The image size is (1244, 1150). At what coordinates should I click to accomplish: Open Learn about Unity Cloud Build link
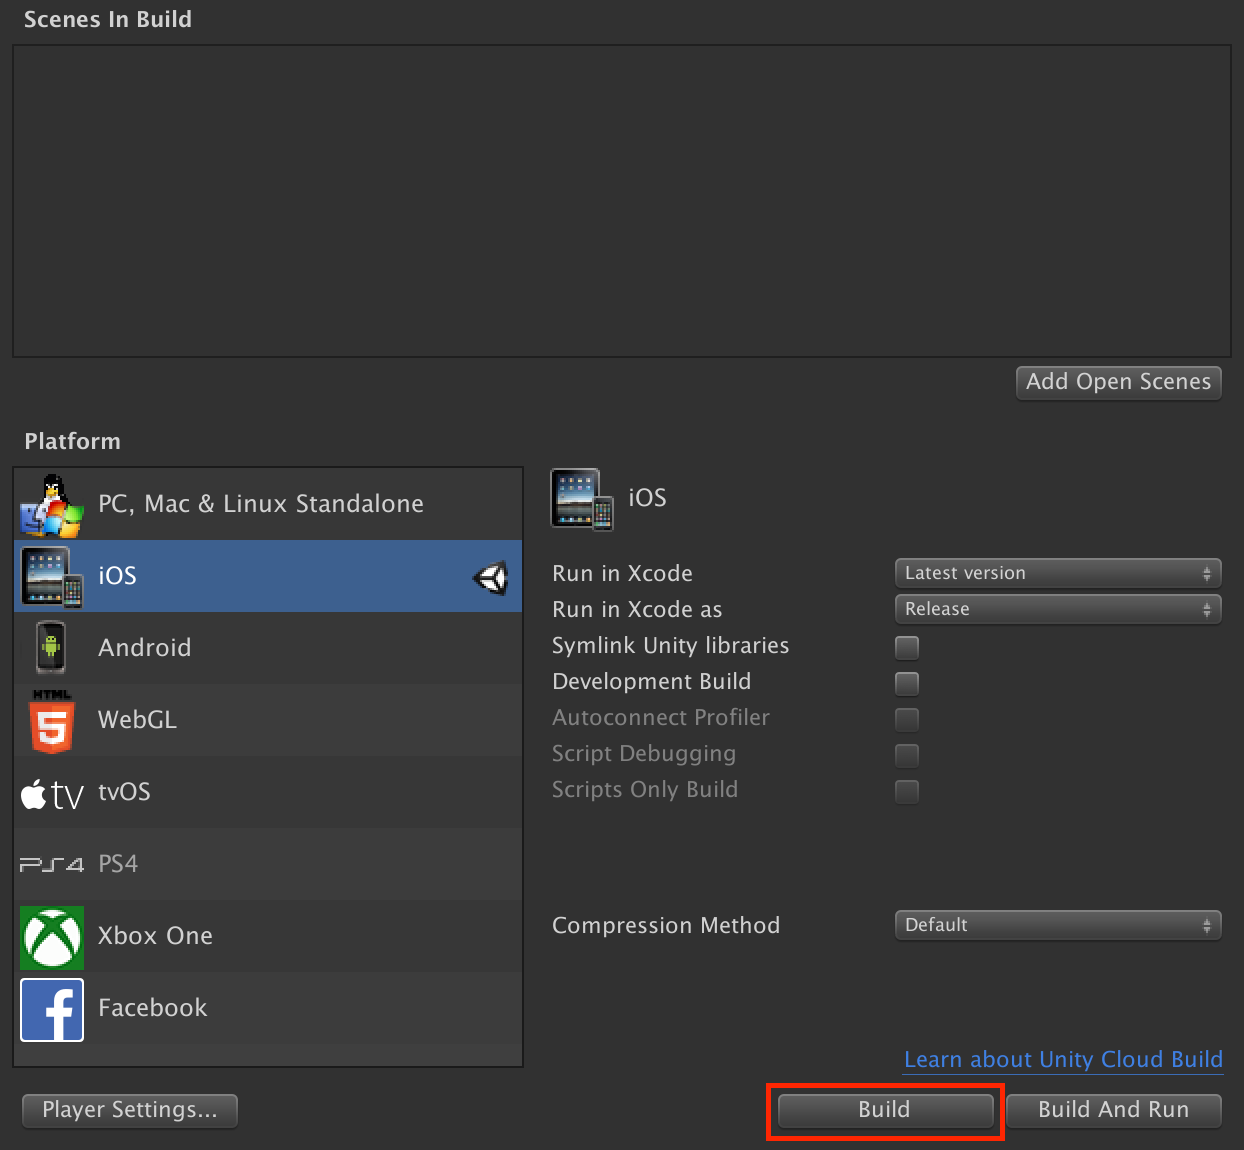coord(1063,1060)
